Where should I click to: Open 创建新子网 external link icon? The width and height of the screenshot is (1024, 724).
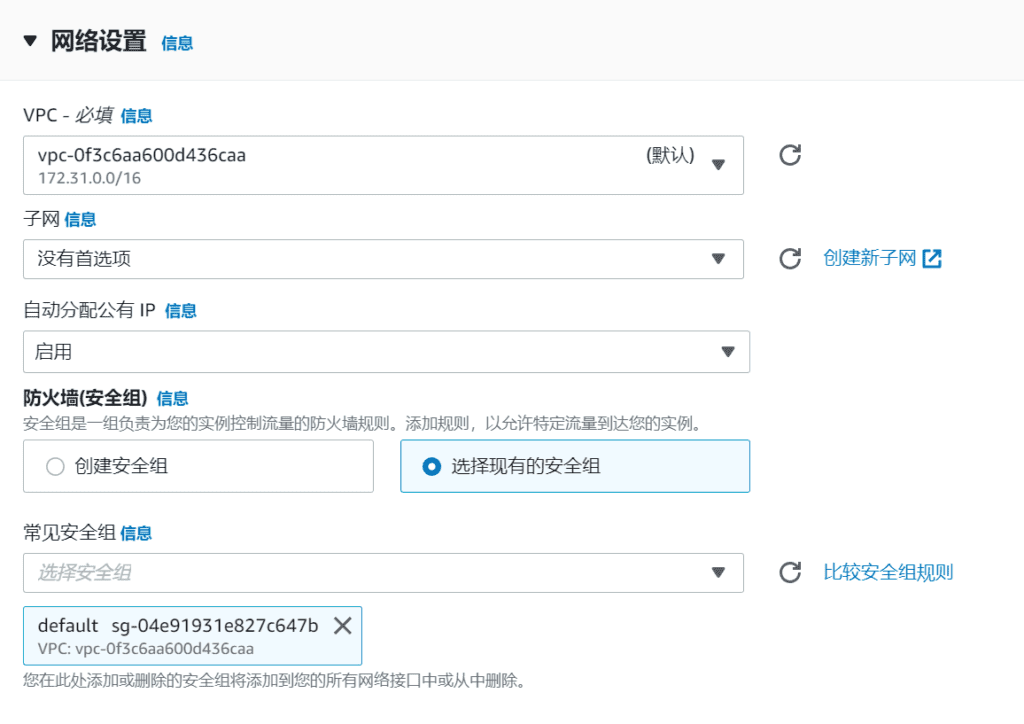[x=931, y=257]
